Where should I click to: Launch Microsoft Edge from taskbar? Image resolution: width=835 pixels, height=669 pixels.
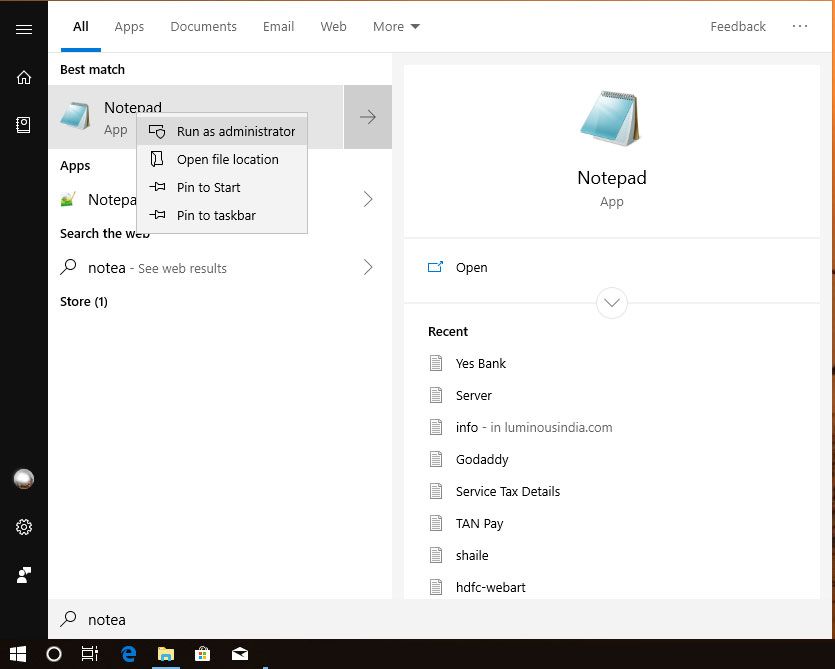point(128,654)
